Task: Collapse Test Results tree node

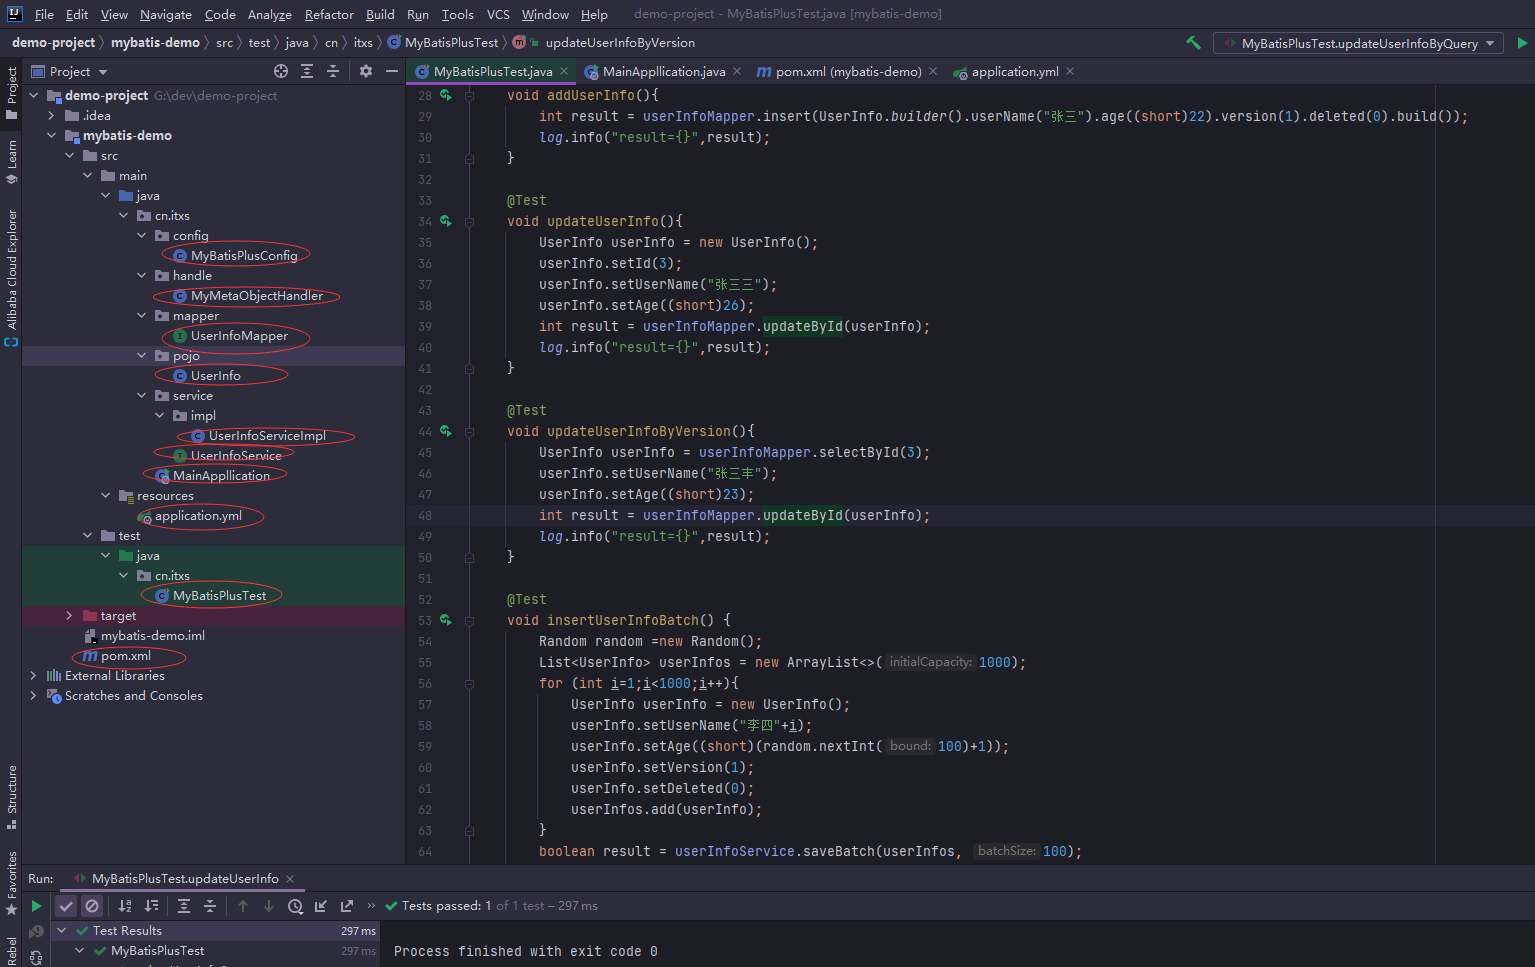Action: tap(61, 931)
